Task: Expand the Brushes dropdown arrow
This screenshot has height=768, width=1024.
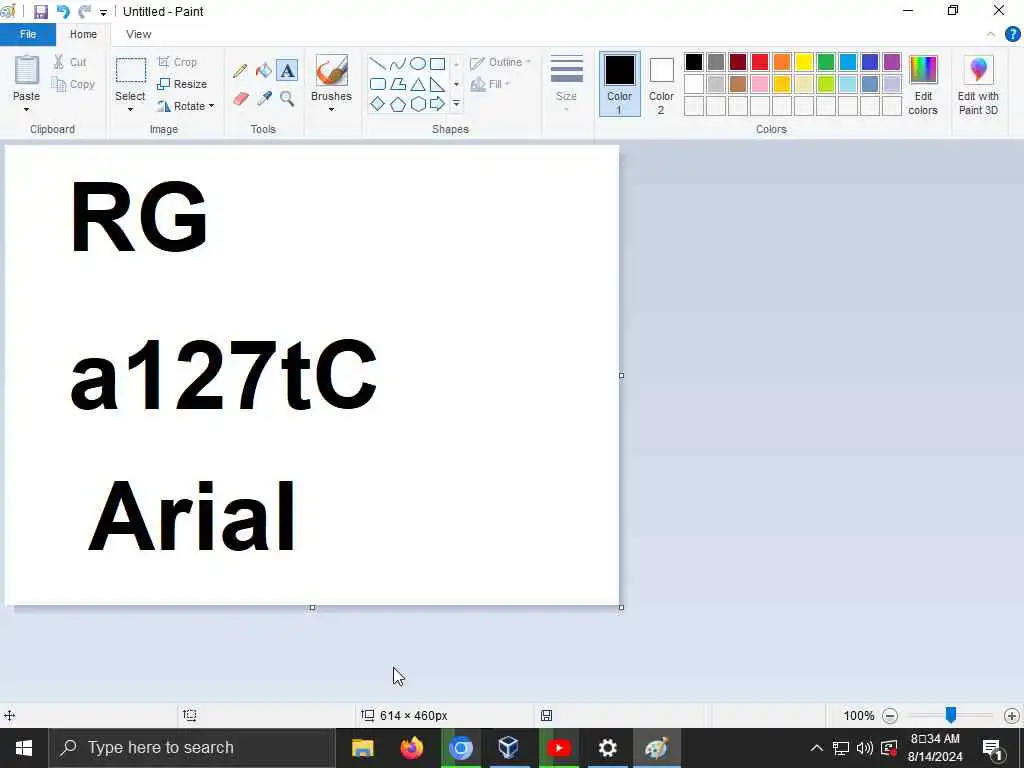Action: [331, 110]
